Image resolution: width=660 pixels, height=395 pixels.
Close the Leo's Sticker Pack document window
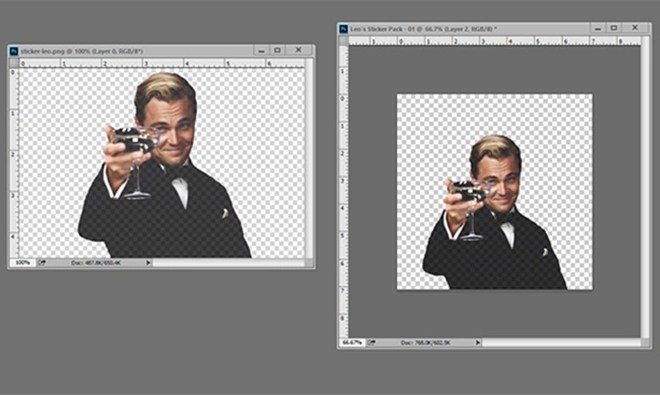point(635,28)
